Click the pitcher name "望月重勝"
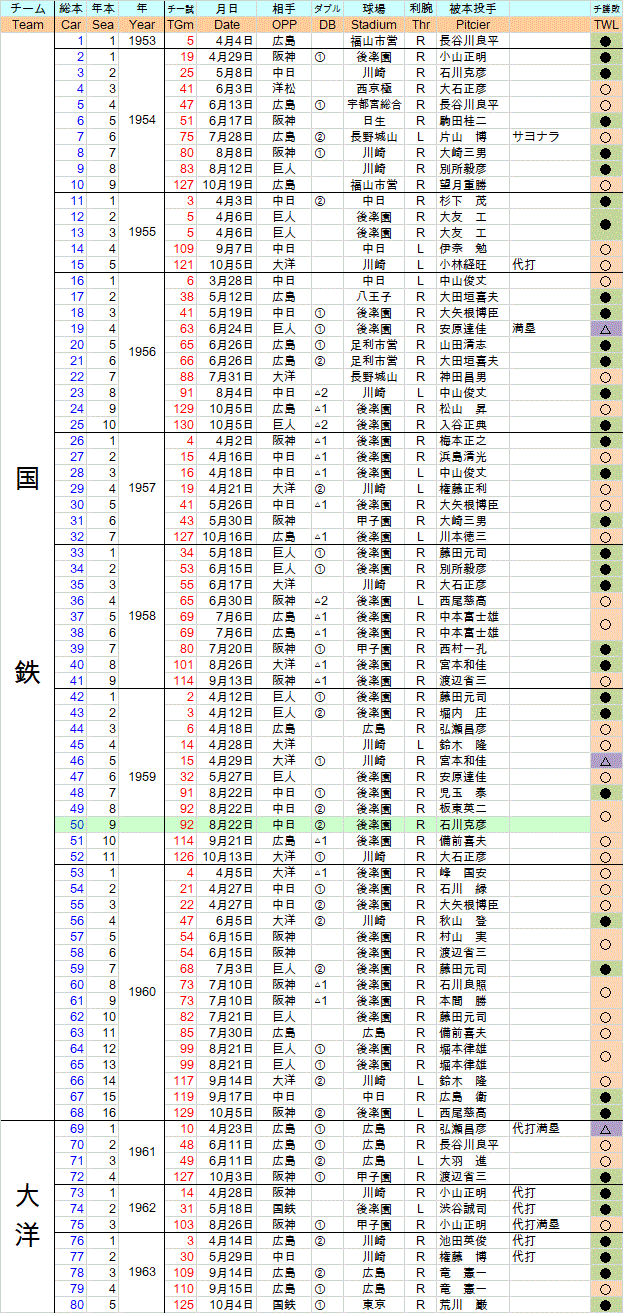The image size is (623, 1313). click(464, 184)
